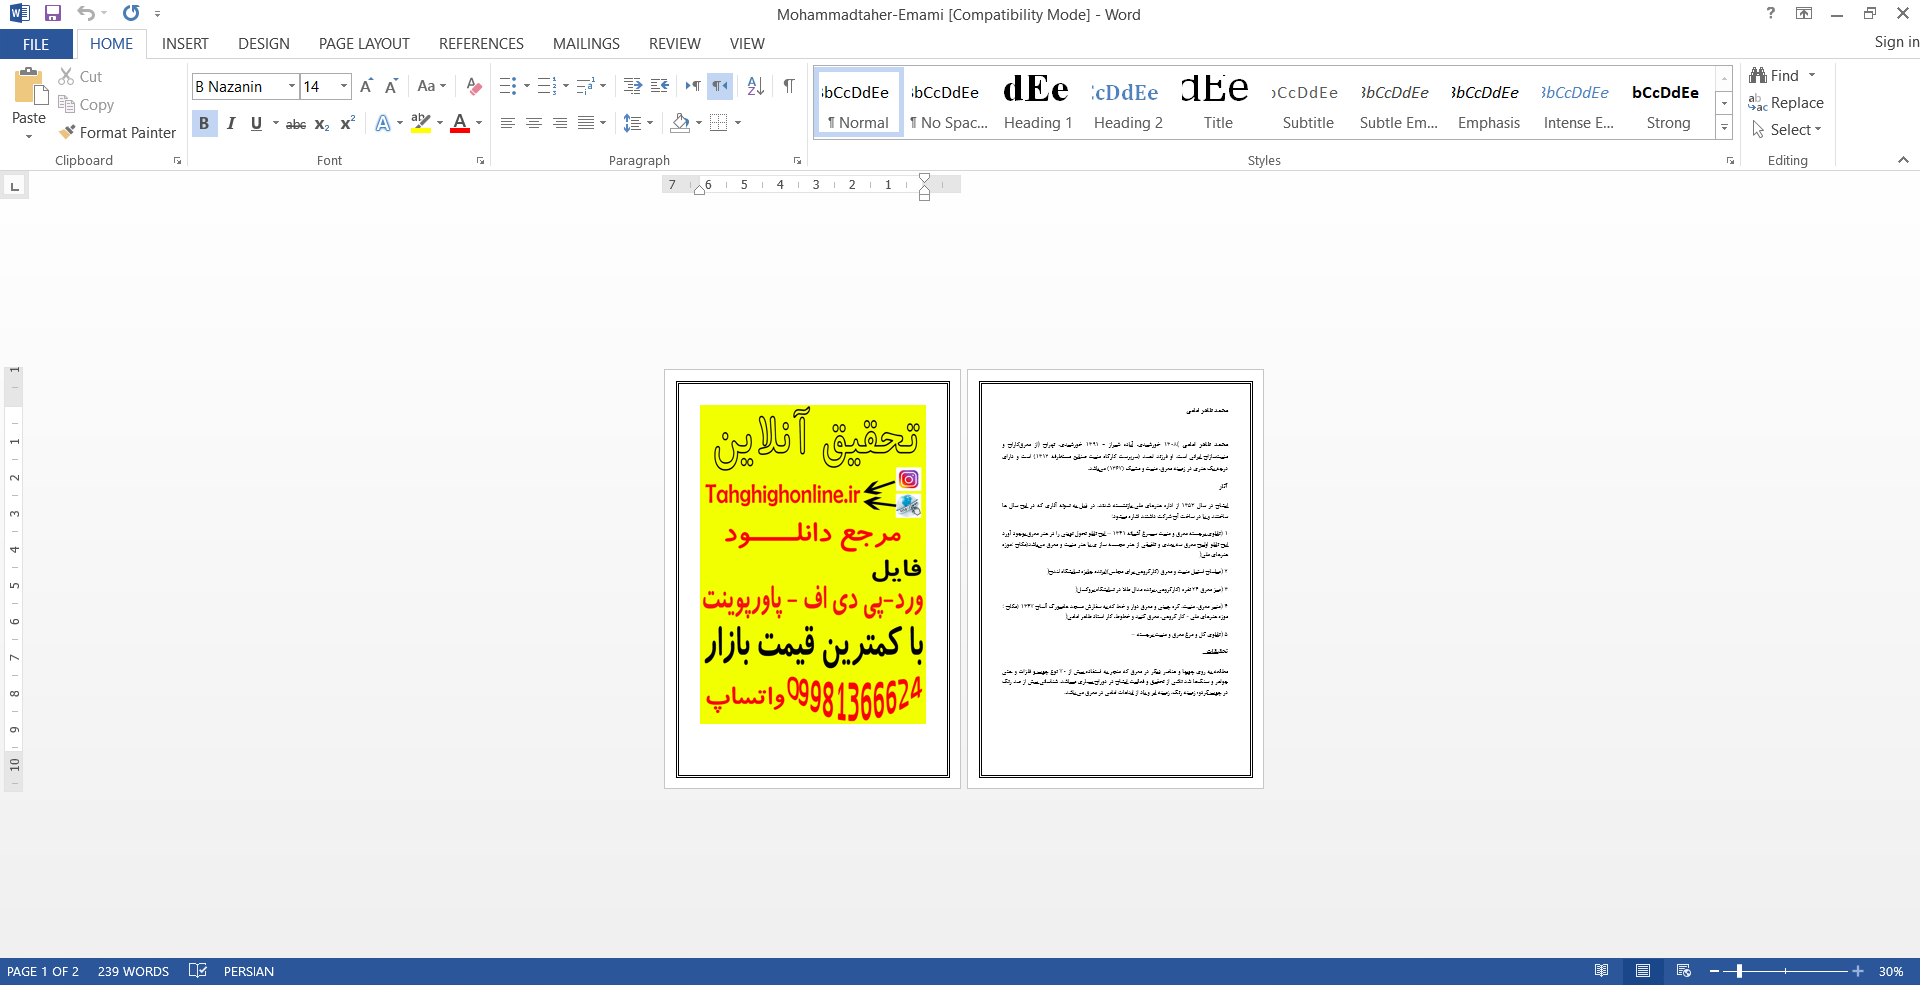
Task: Click the second page of the document
Action: (x=1115, y=579)
